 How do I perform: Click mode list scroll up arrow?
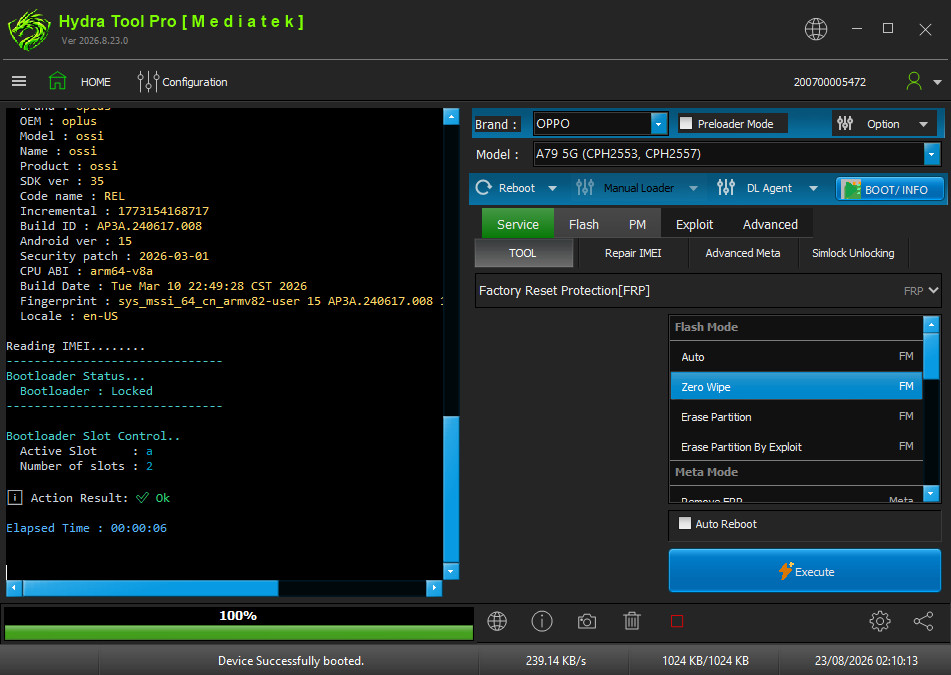(931, 324)
